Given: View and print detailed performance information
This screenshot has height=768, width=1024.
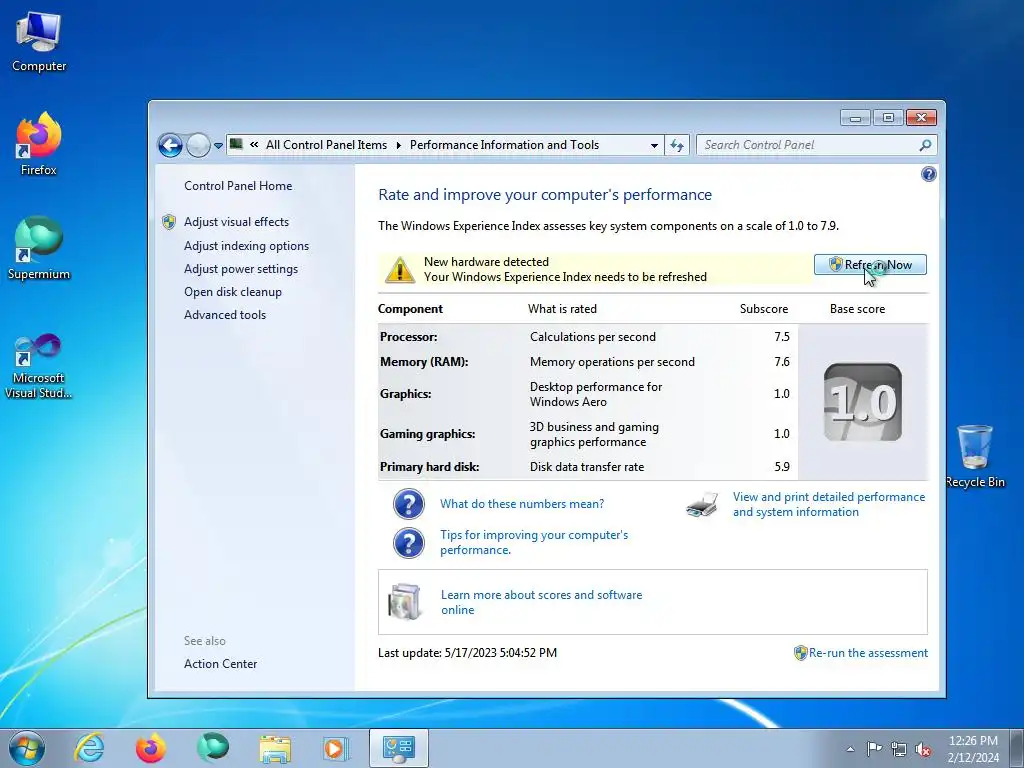Looking at the screenshot, I should [x=829, y=504].
